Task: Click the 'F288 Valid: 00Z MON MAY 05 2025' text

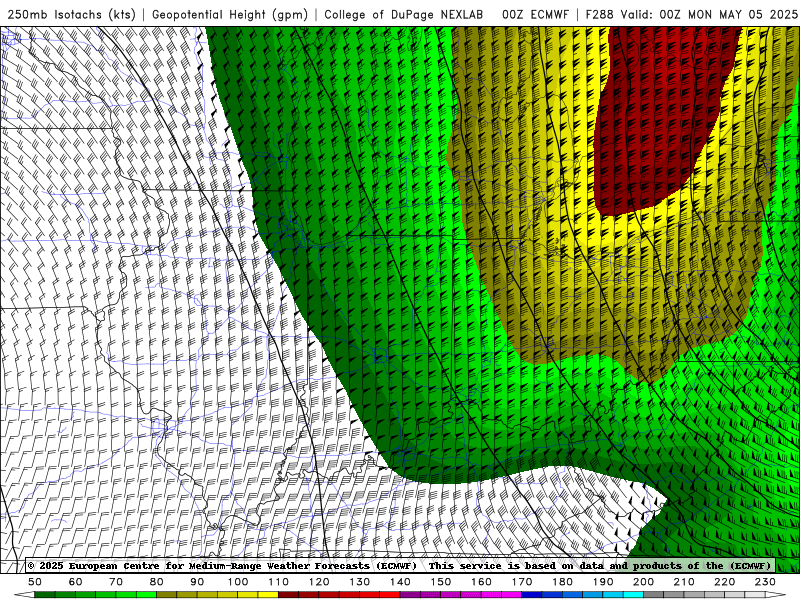Action: tap(691, 14)
